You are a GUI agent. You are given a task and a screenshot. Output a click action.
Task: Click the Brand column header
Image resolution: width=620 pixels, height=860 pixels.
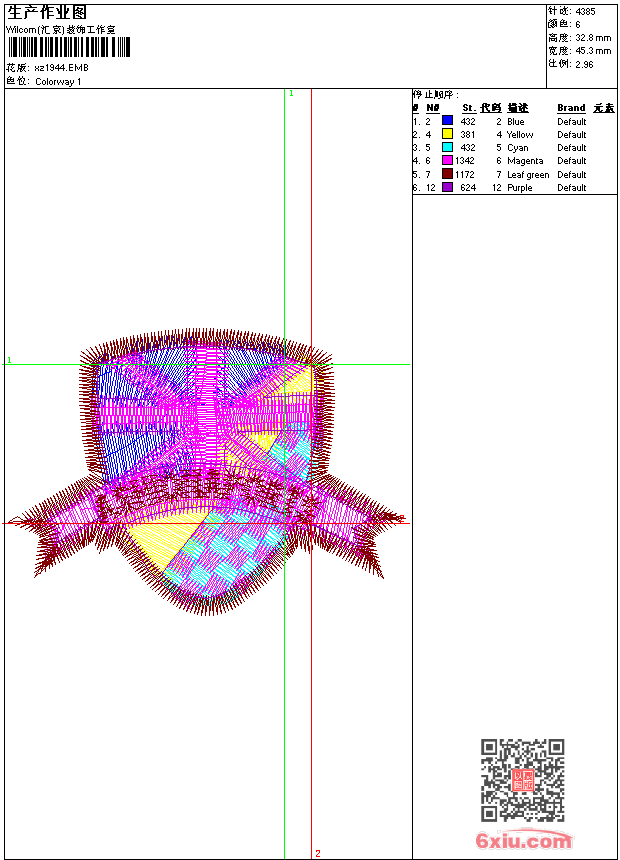(571, 108)
